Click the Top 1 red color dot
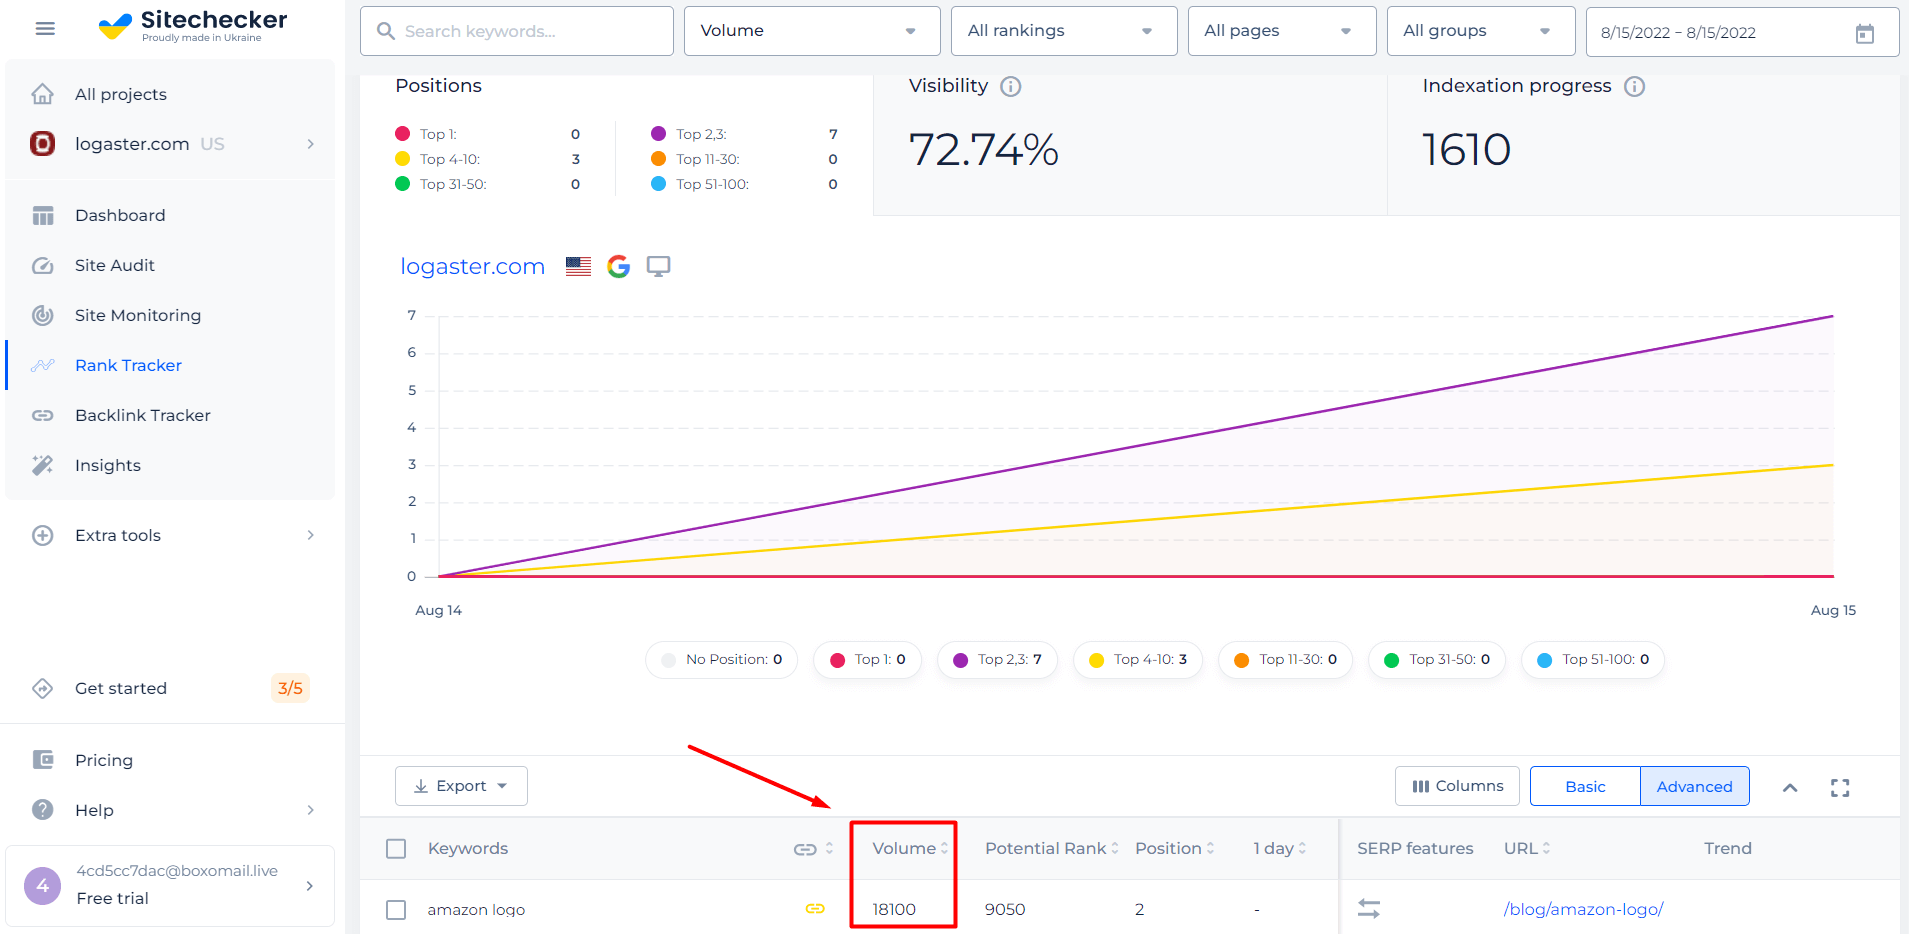Image resolution: width=1909 pixels, height=934 pixels. (402, 133)
